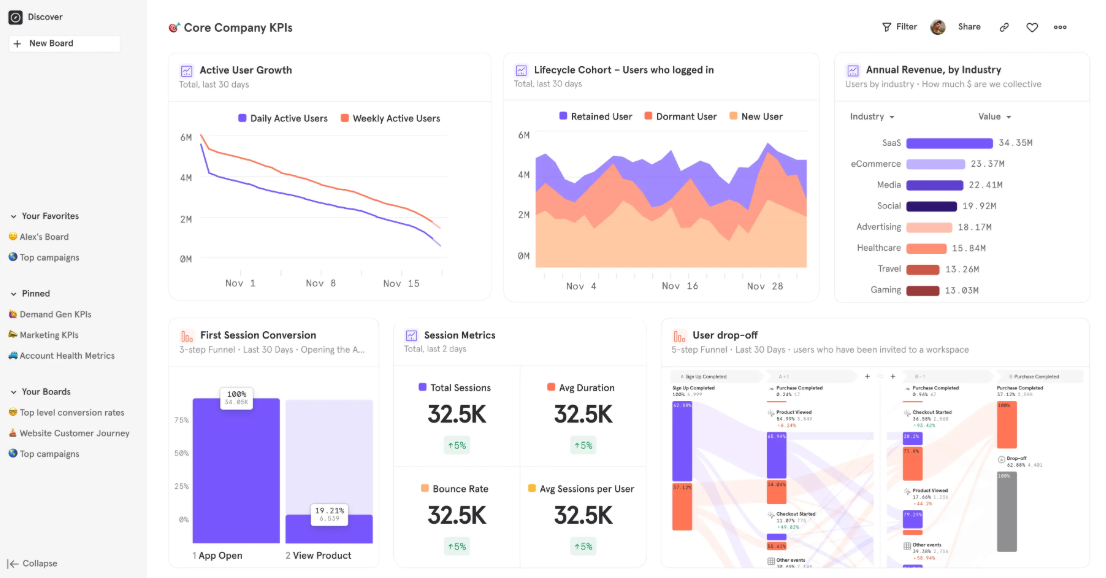Collapse the Your Favorites section
This screenshot has height=578, width=1106.
[13, 217]
